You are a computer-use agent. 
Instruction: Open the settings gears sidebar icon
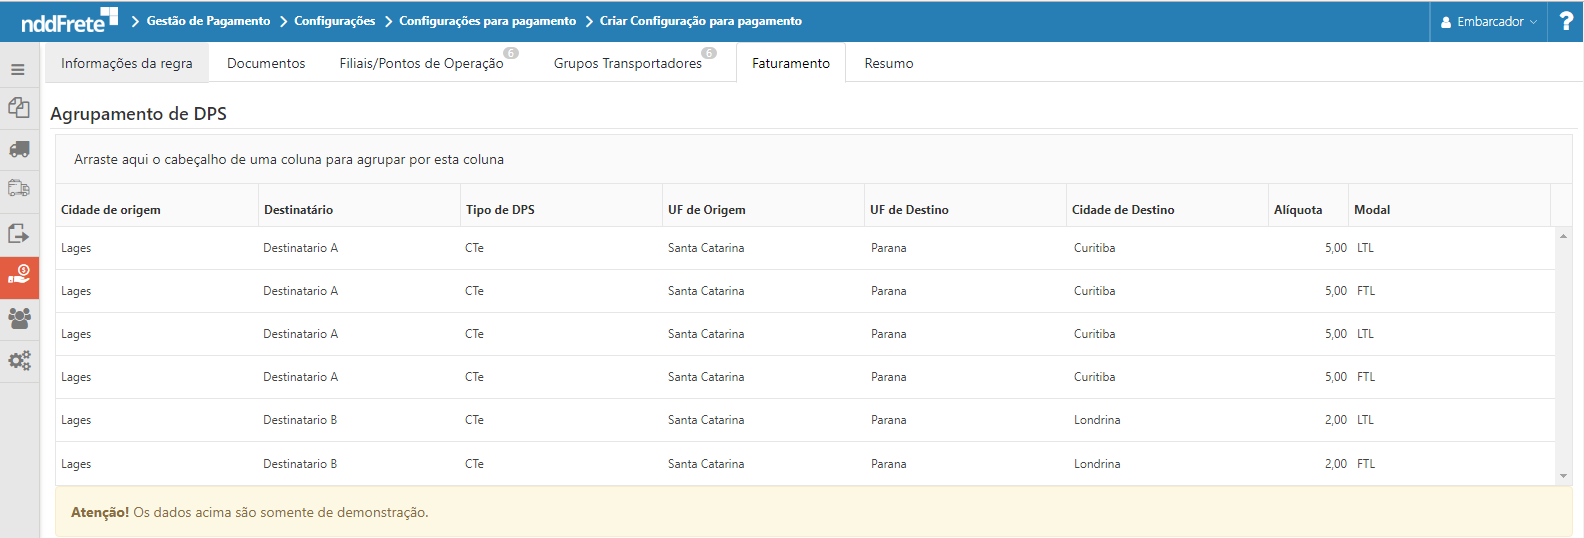pos(19,360)
